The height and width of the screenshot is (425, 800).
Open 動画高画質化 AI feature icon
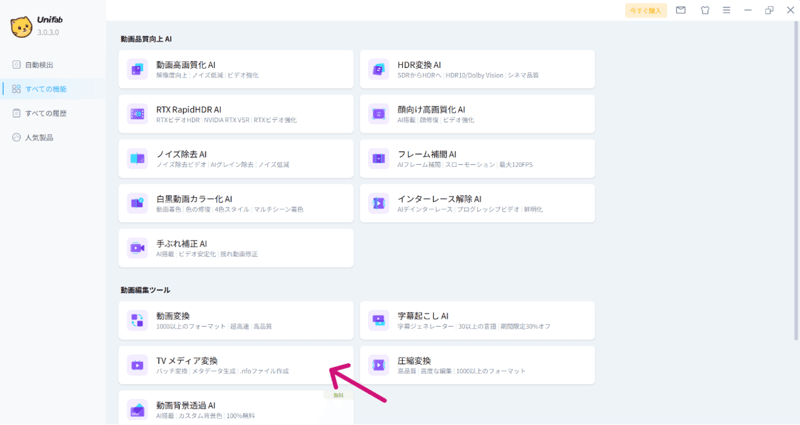137,69
